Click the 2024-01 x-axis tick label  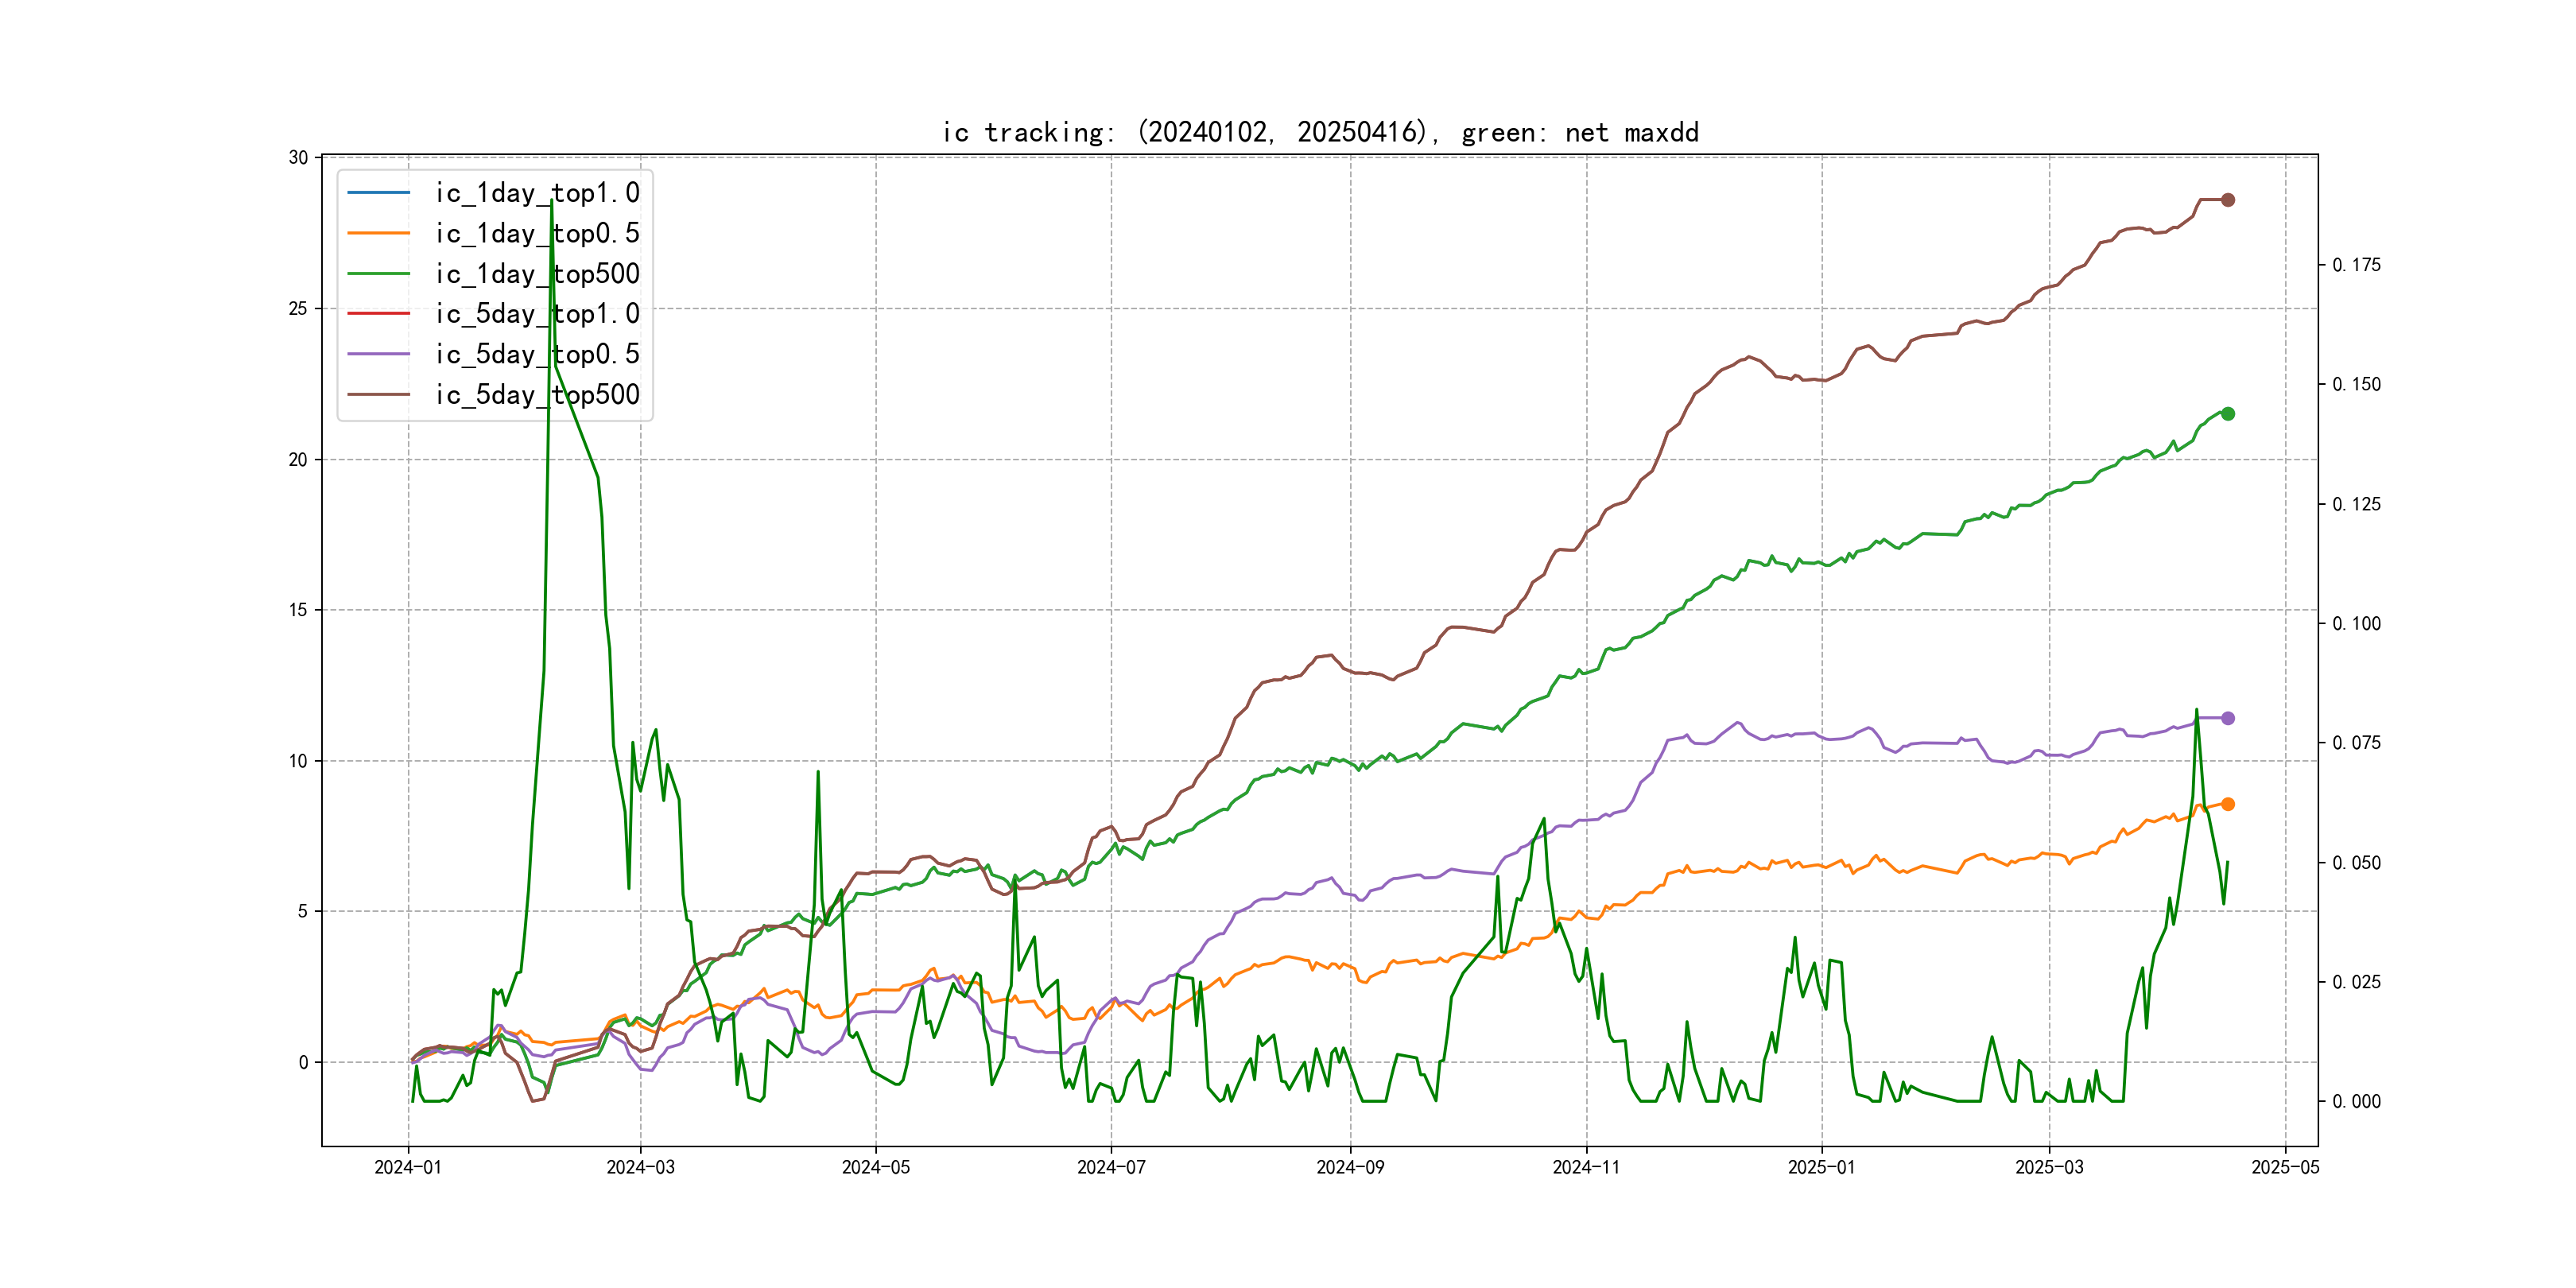(408, 1167)
